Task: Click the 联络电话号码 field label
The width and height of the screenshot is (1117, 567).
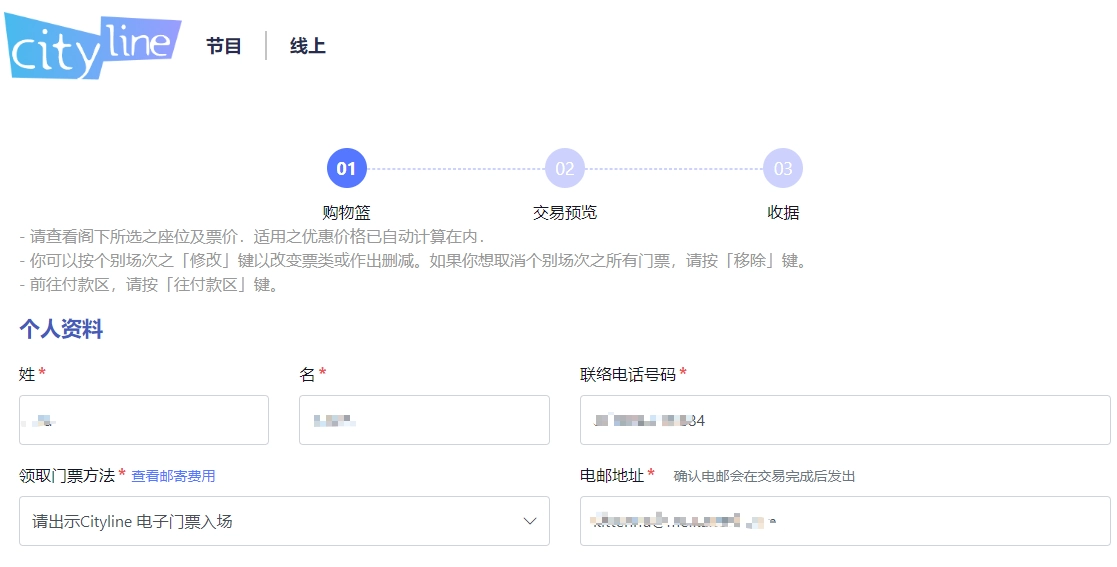Action: click(627, 374)
